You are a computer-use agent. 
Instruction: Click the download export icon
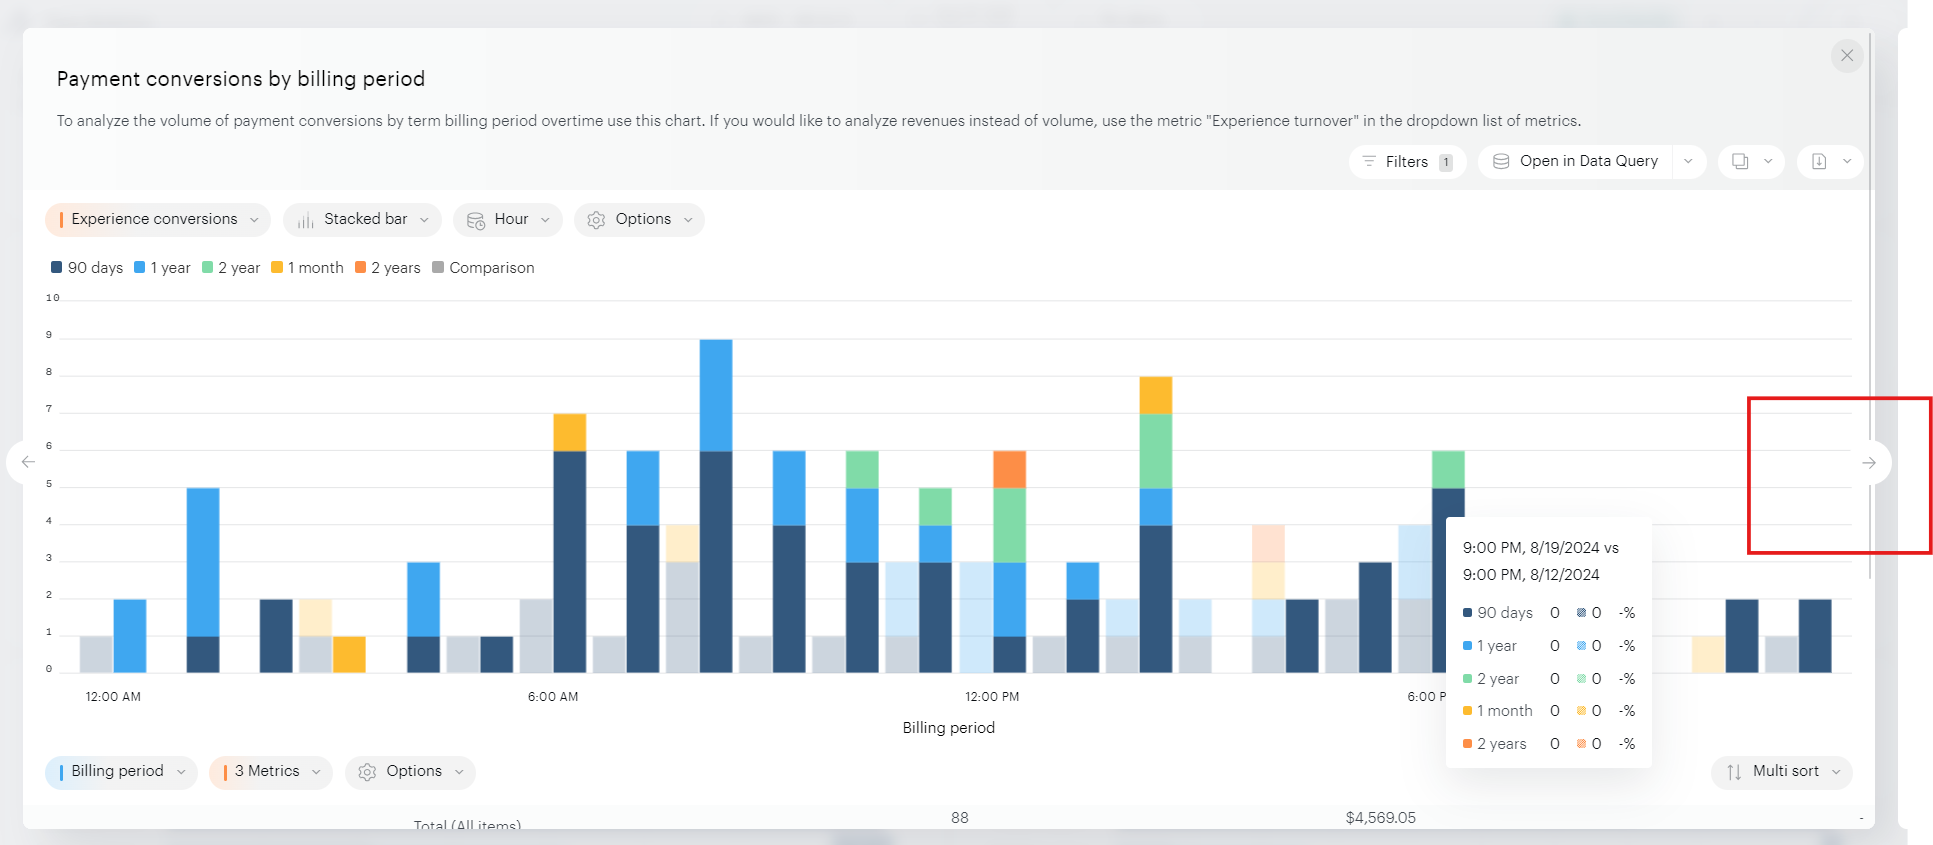(1819, 162)
